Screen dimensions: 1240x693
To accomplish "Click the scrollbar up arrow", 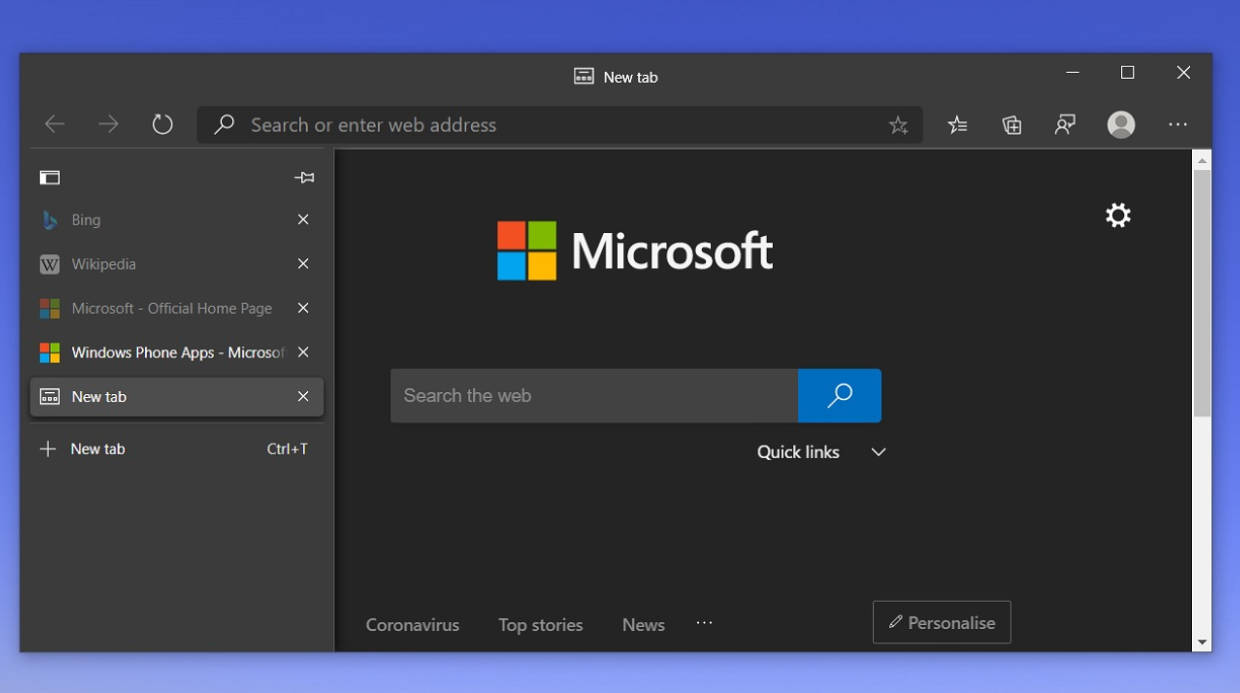I will (1202, 160).
